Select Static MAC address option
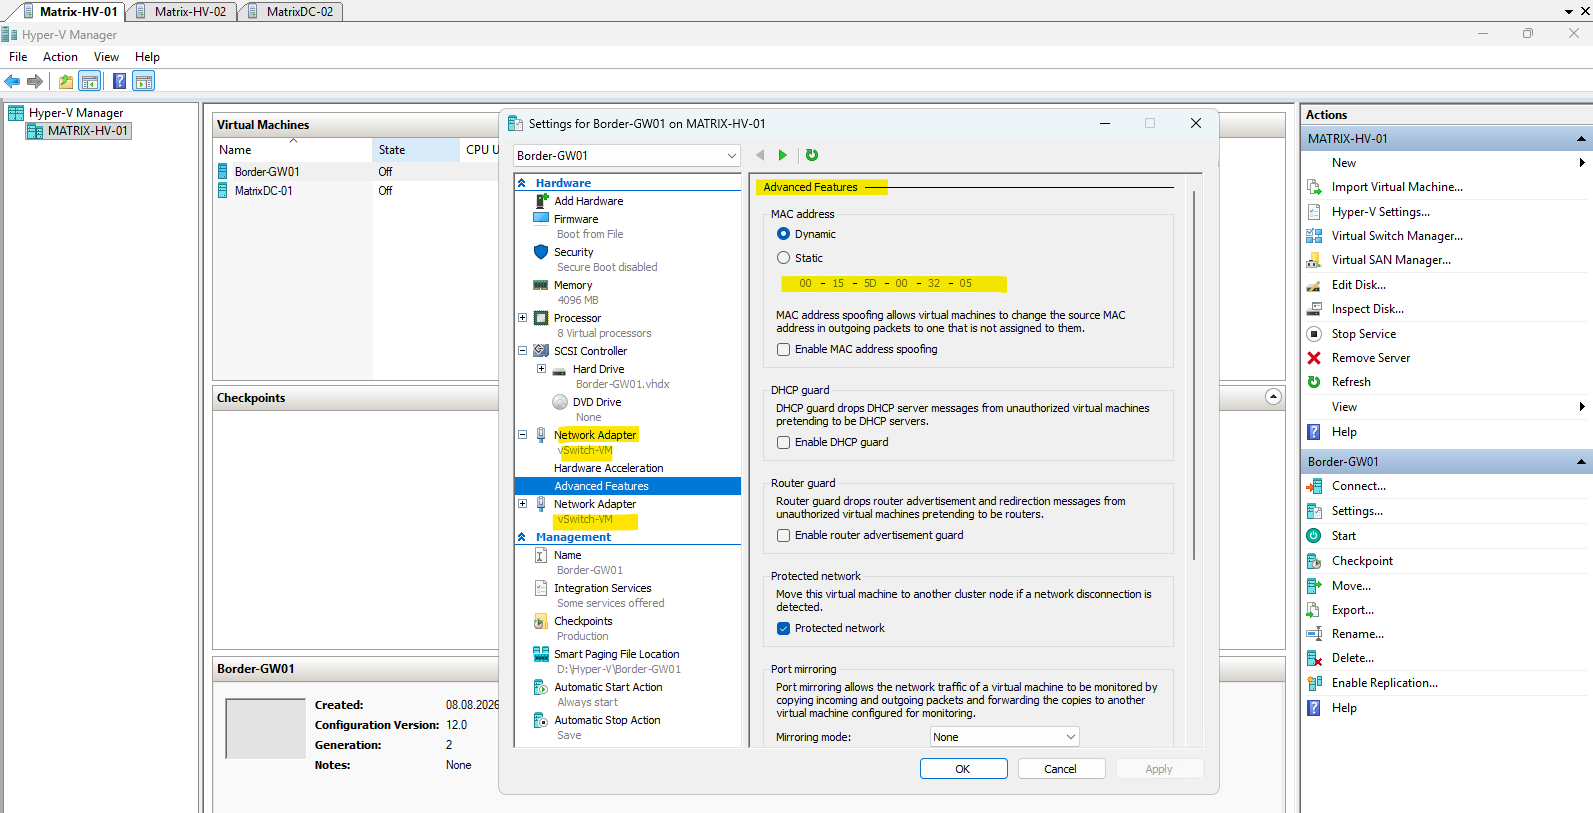This screenshot has width=1593, height=813. pyautogui.click(x=784, y=258)
